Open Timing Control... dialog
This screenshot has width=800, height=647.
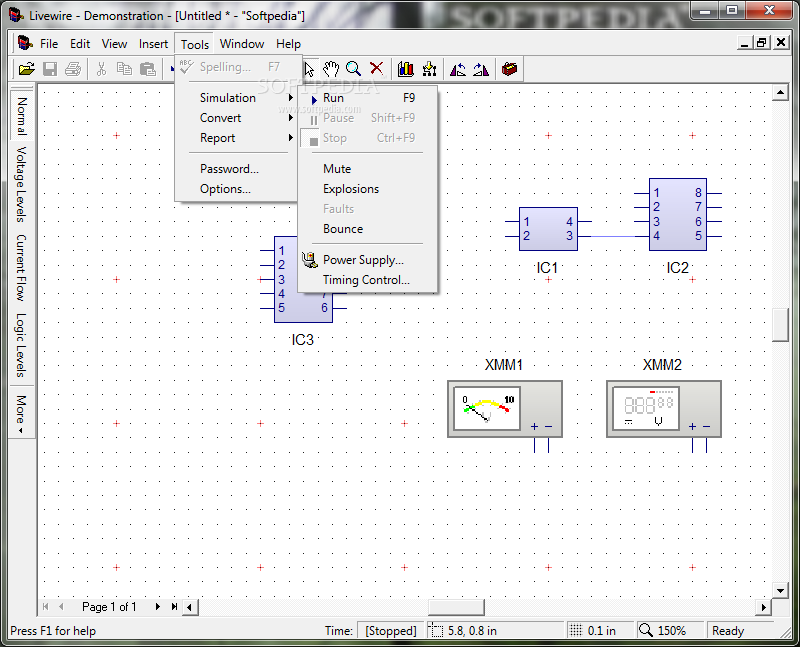[x=367, y=280]
